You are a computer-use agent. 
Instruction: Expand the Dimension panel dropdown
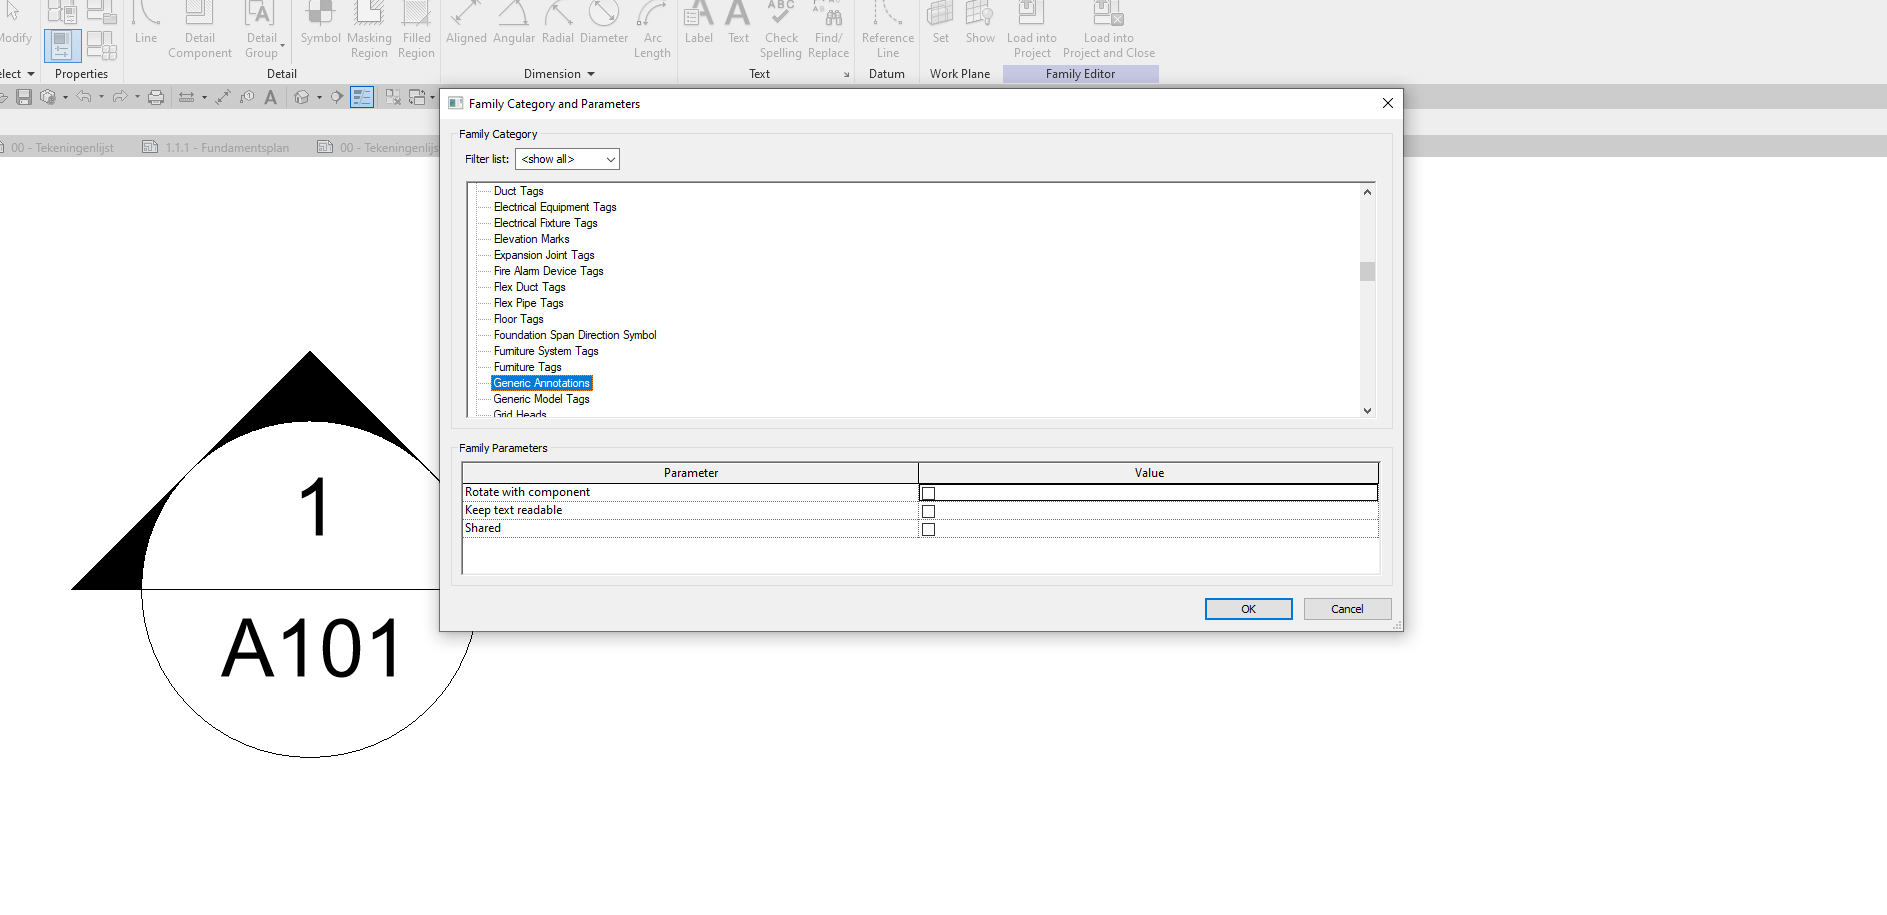click(591, 73)
